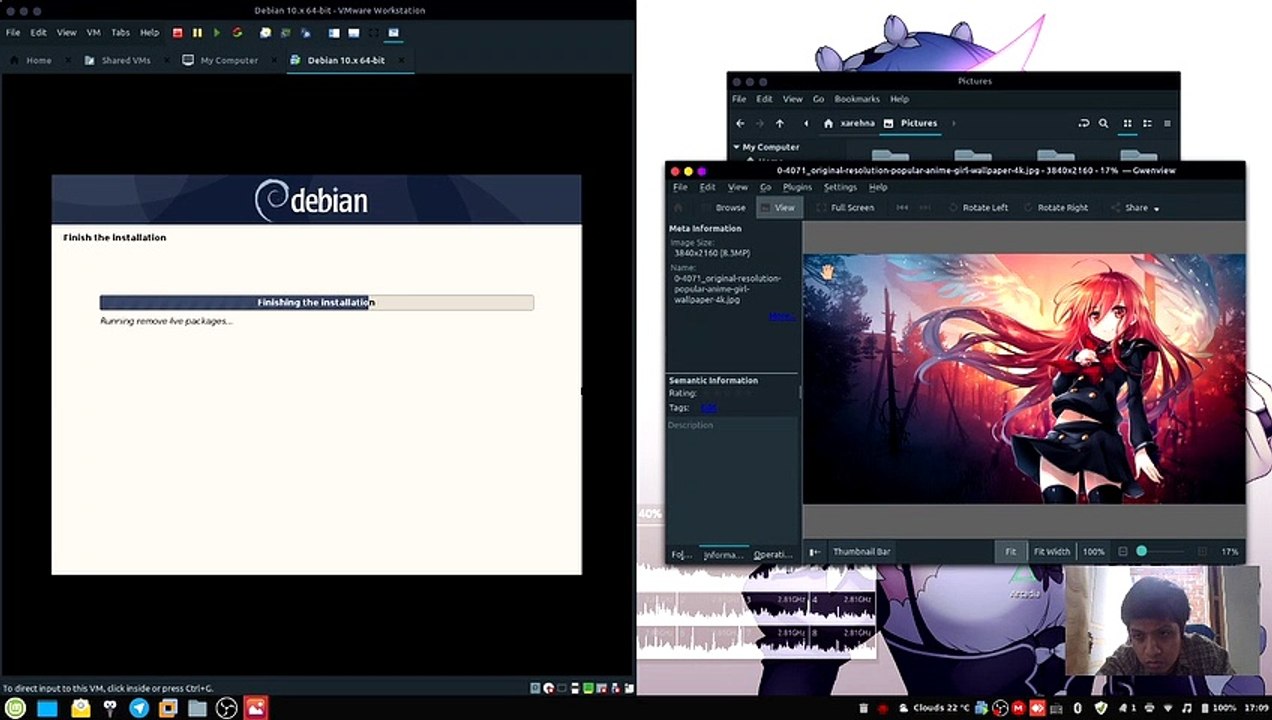The height and width of the screenshot is (720, 1272).
Task: Click Rotate Left in Gwenview
Action: [978, 207]
